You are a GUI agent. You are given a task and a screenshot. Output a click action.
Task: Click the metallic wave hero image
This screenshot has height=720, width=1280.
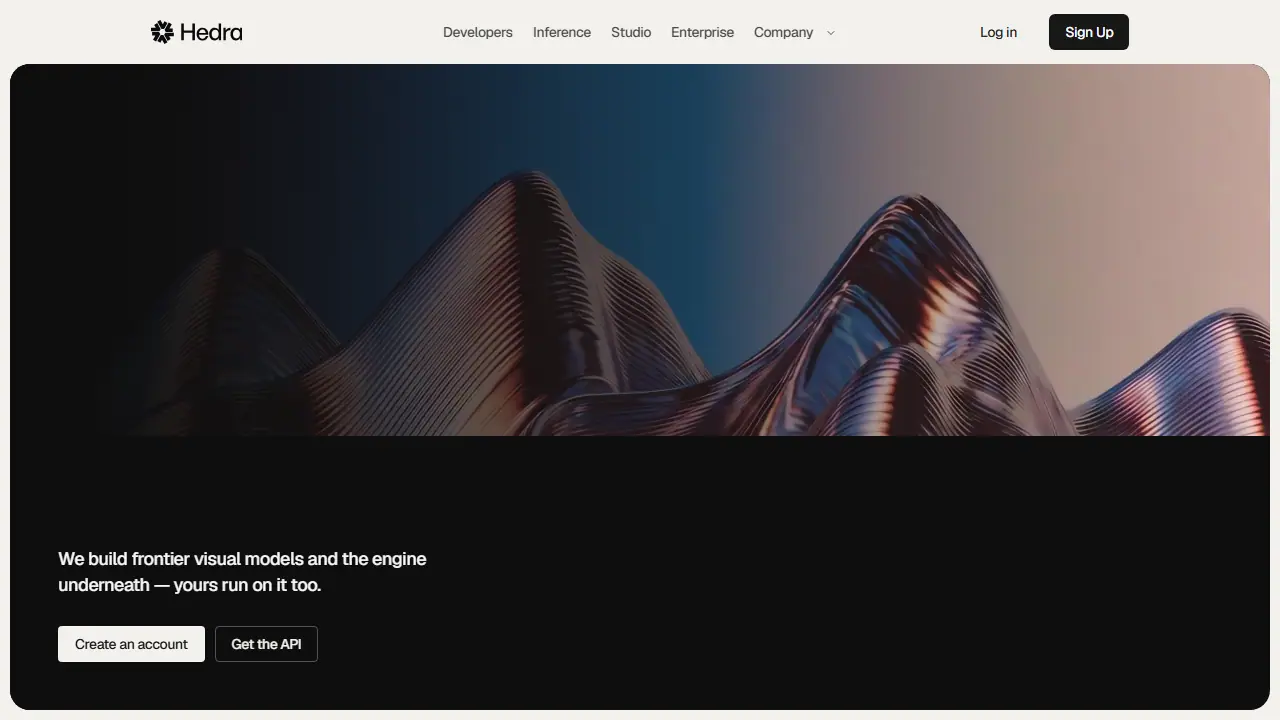click(x=640, y=250)
